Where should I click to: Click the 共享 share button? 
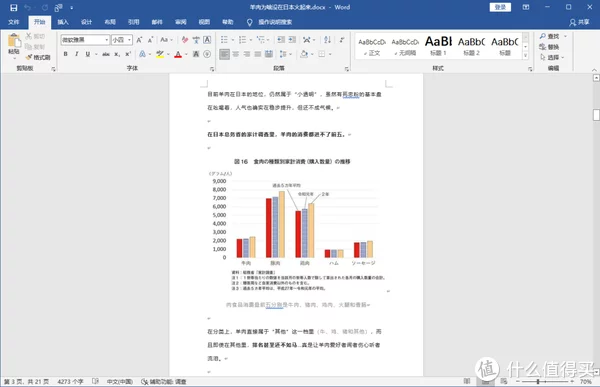click(x=579, y=22)
